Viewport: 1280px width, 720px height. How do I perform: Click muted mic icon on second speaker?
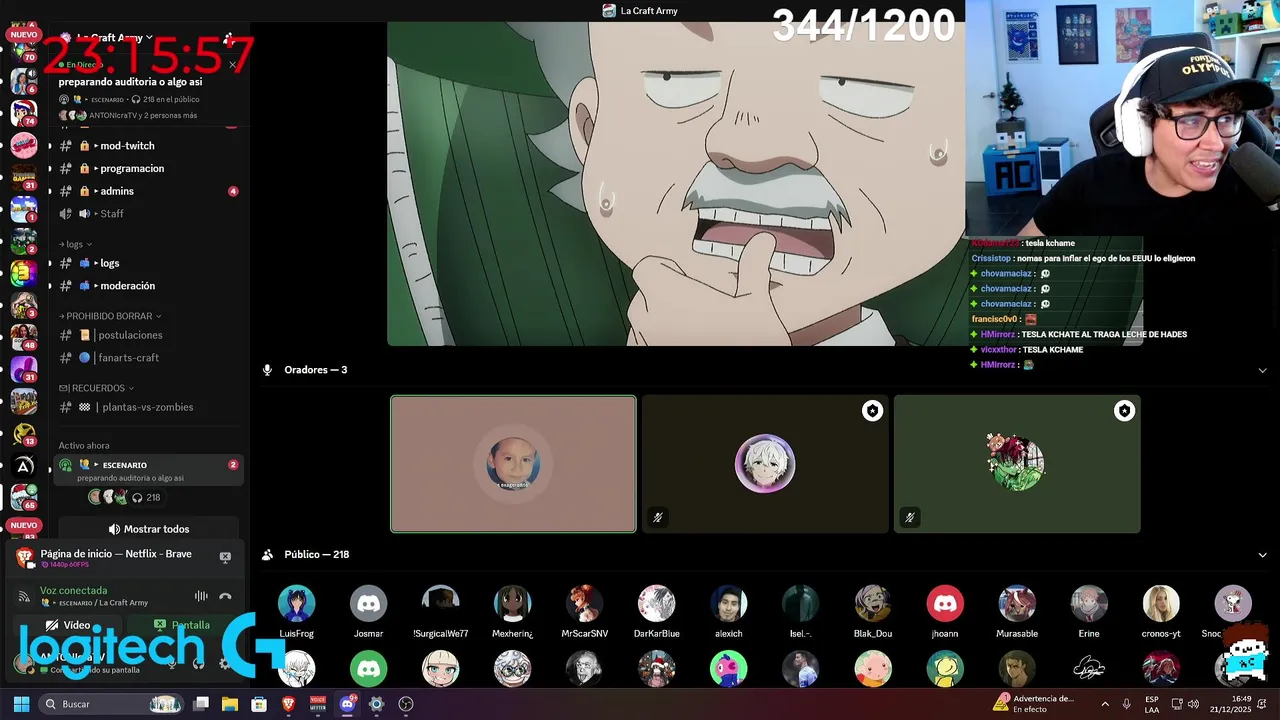657,517
